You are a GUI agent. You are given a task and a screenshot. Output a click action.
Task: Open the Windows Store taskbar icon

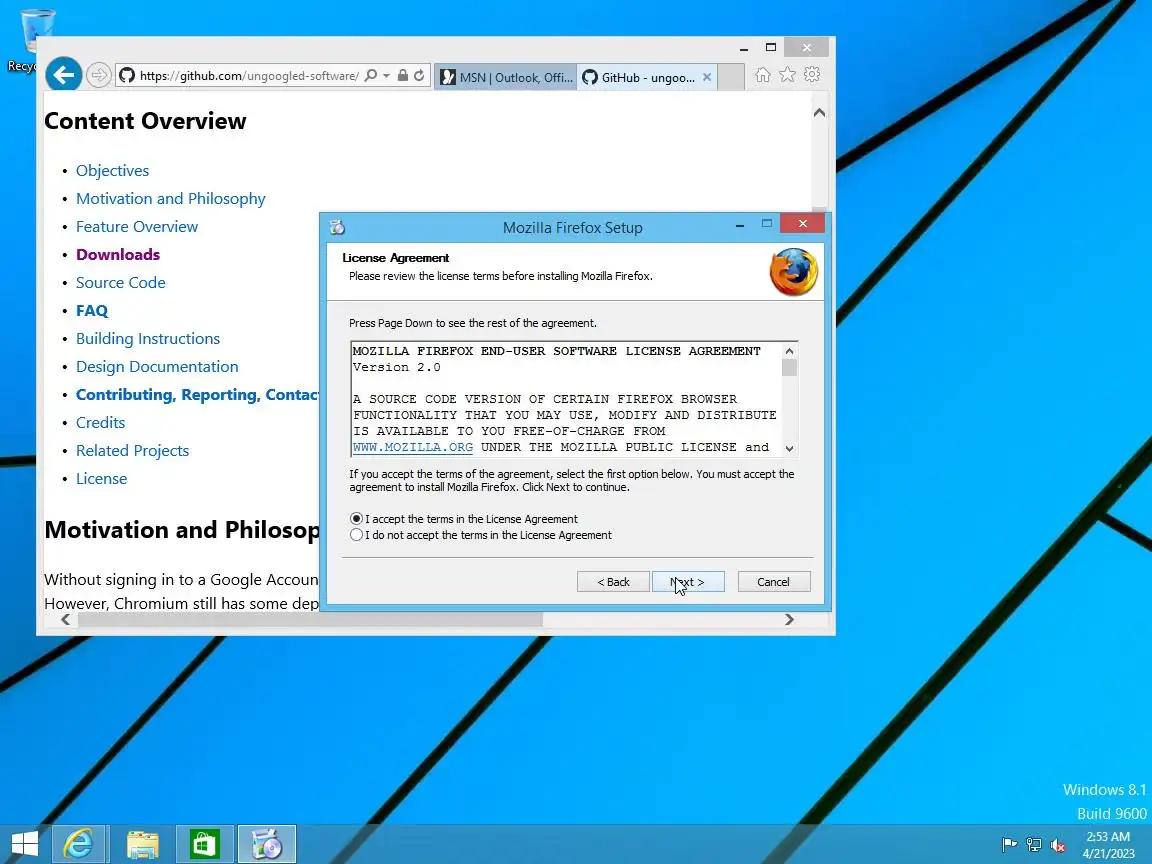pyautogui.click(x=204, y=844)
